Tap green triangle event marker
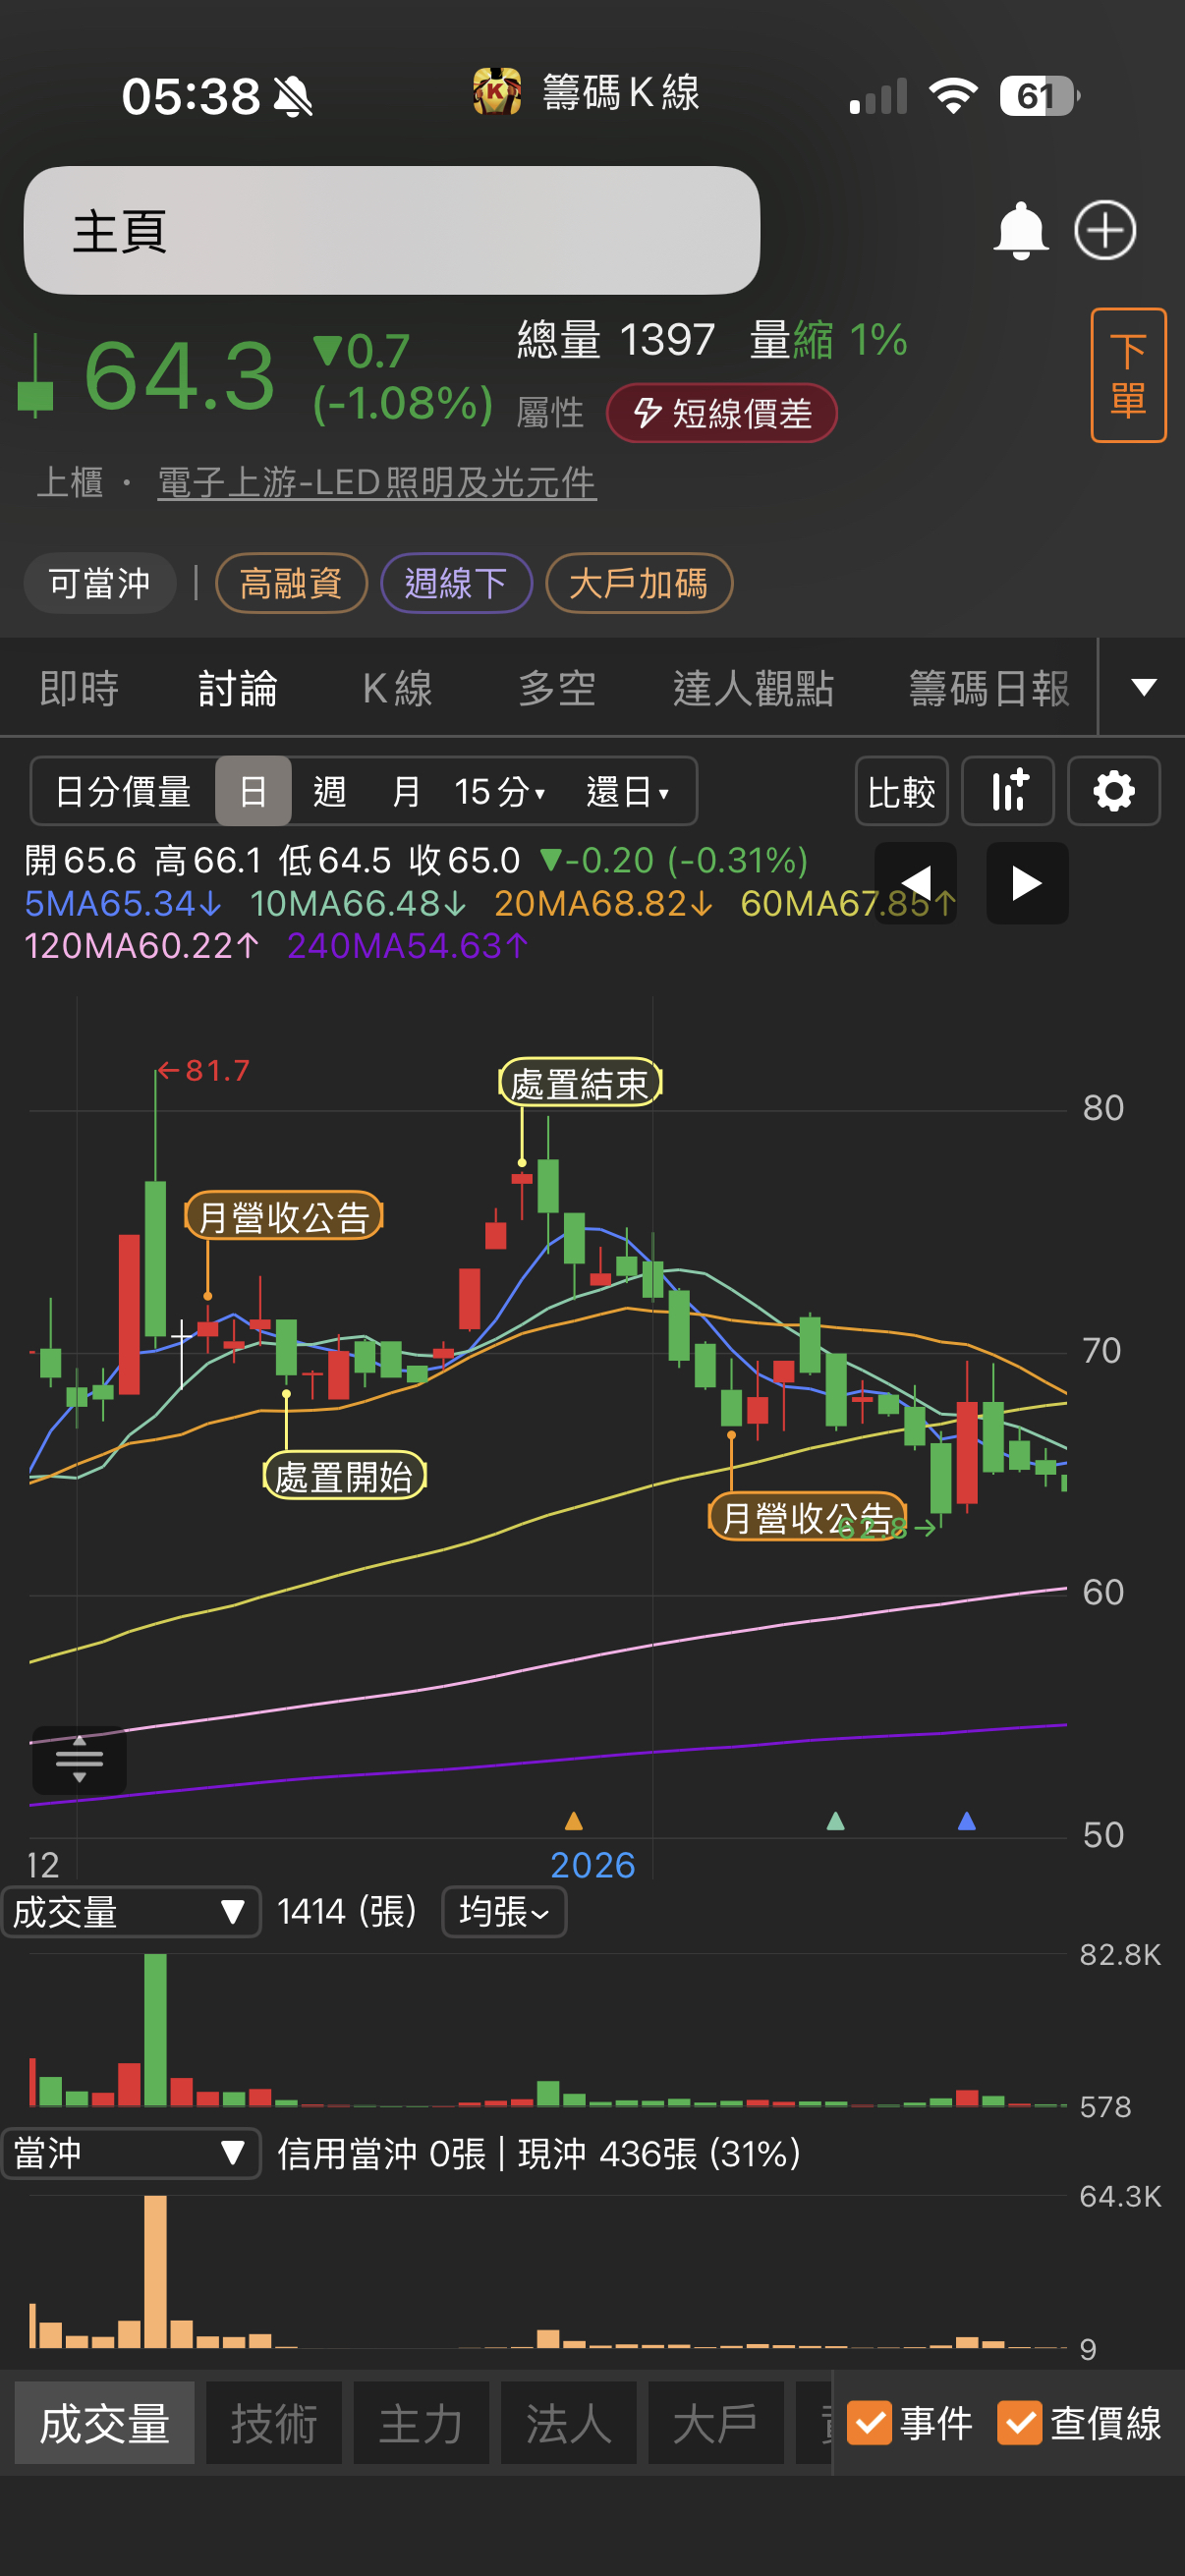 (836, 1821)
